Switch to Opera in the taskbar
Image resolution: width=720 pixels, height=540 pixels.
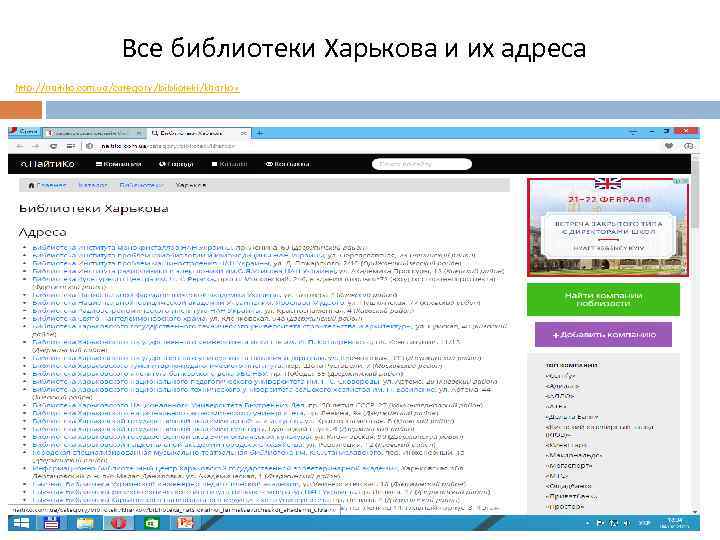coord(118,523)
